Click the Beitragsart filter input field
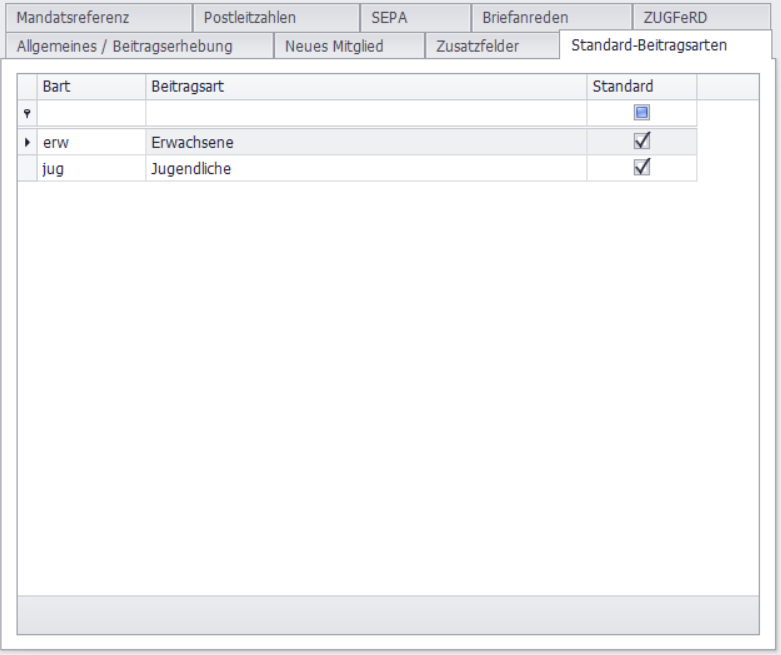Image resolution: width=781 pixels, height=655 pixels. point(365,114)
